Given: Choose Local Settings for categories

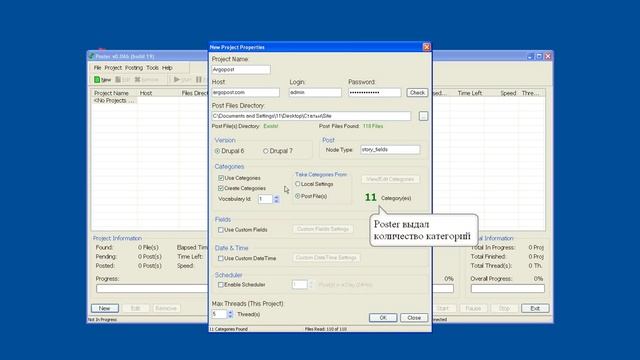Looking at the screenshot, I should tap(298, 184).
